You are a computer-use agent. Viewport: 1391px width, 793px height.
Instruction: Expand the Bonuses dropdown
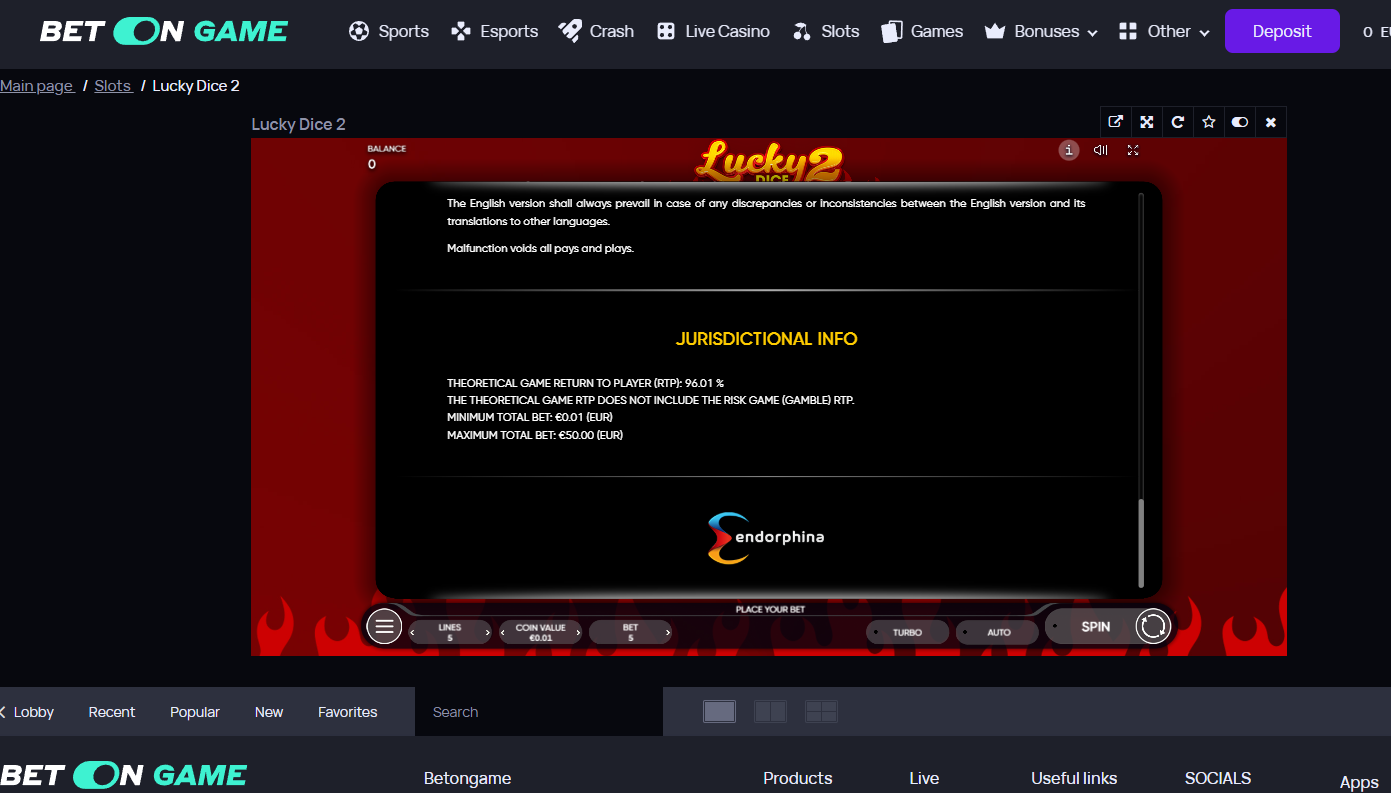(x=1041, y=31)
